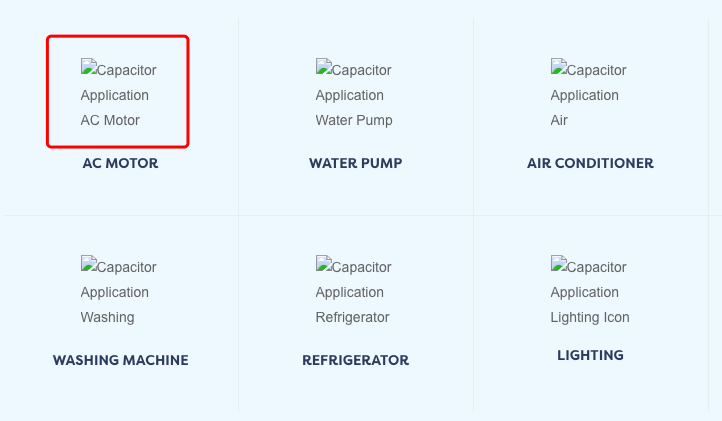Open the AIR CONDITIONER heading link
Image resolution: width=722 pixels, height=421 pixels.
click(590, 163)
